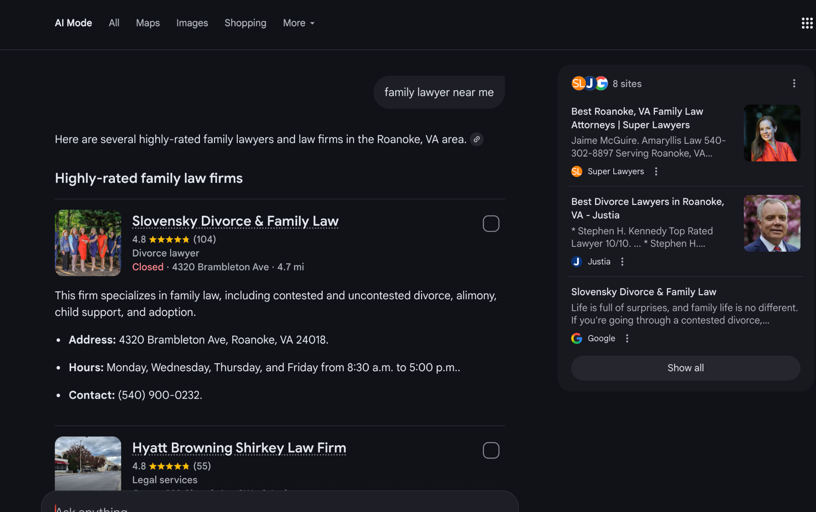
Task: Open more options next to Super Lawyers
Action: tap(656, 172)
